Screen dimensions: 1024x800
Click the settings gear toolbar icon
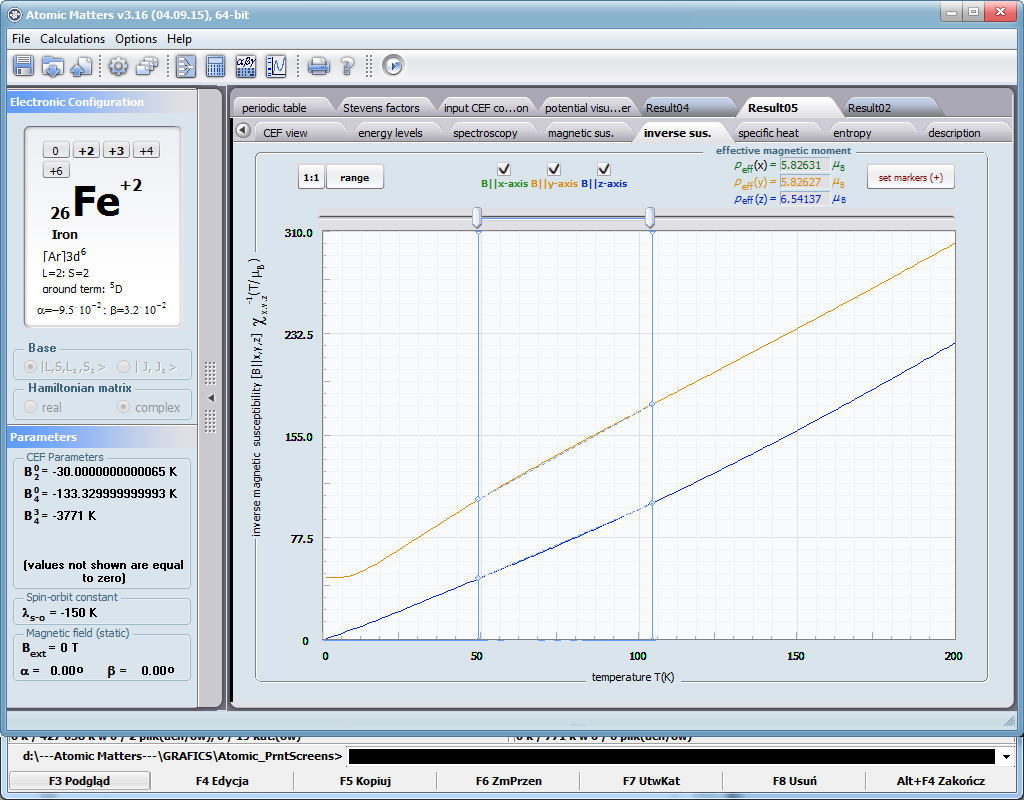118,66
